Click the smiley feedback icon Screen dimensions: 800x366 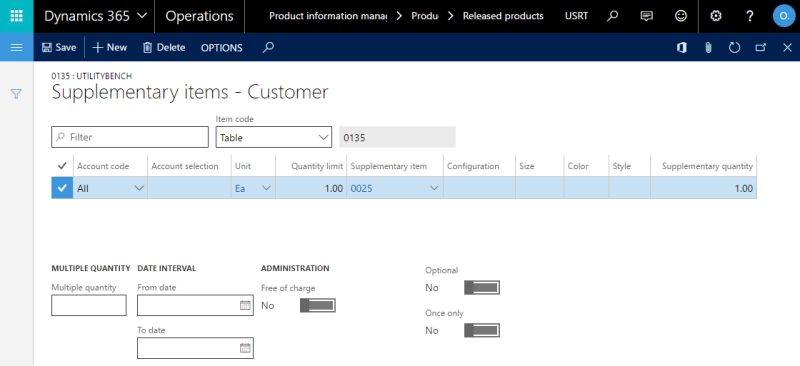pyautogui.click(x=681, y=16)
